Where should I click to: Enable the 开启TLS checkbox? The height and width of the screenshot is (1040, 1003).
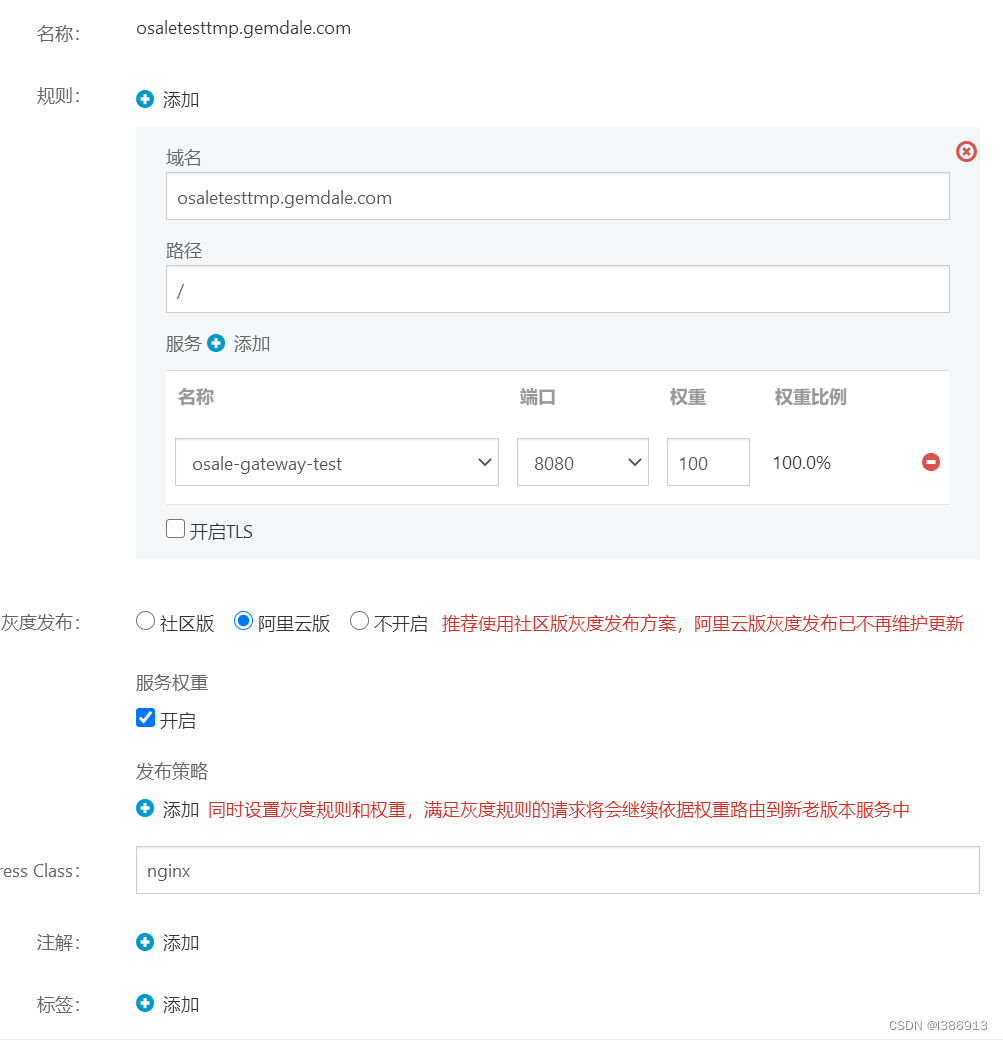pyautogui.click(x=175, y=529)
